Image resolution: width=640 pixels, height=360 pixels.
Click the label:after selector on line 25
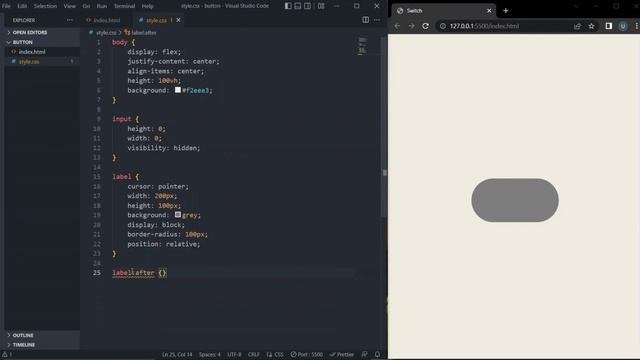(x=133, y=273)
